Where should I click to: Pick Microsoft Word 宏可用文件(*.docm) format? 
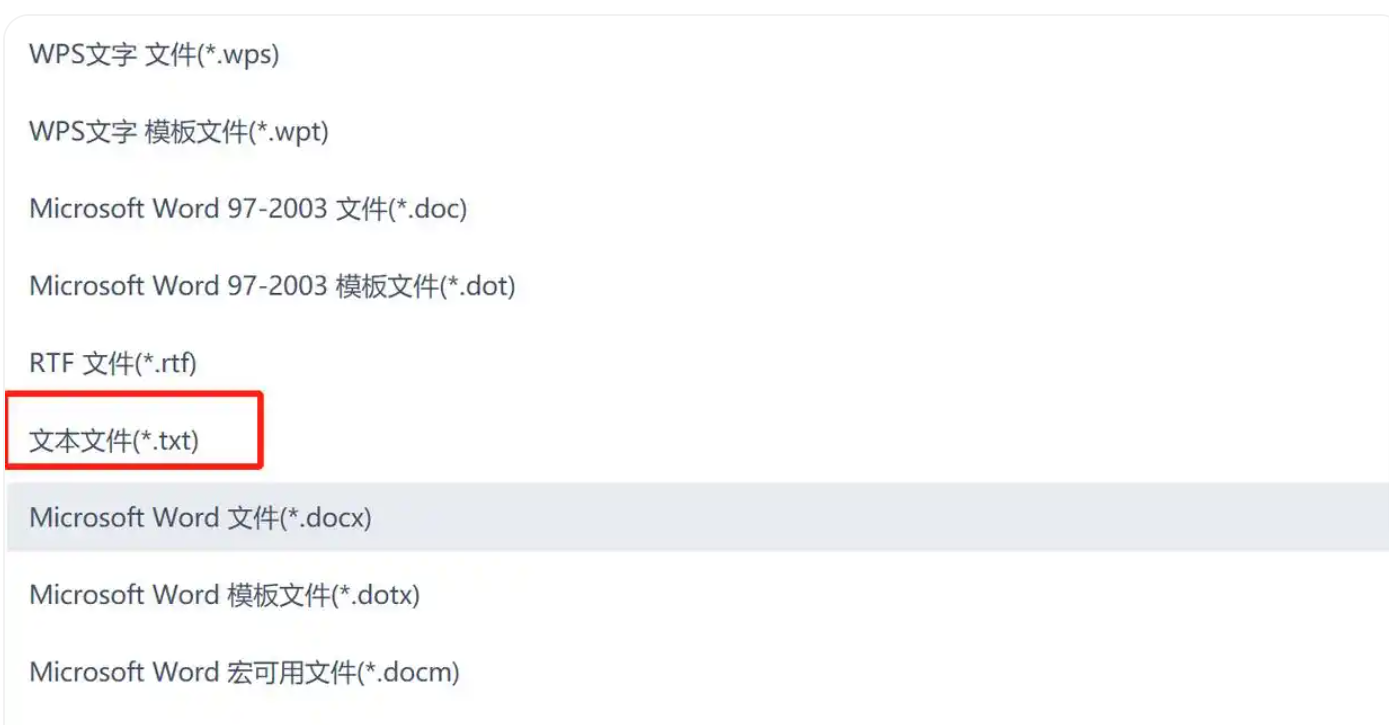click(245, 671)
